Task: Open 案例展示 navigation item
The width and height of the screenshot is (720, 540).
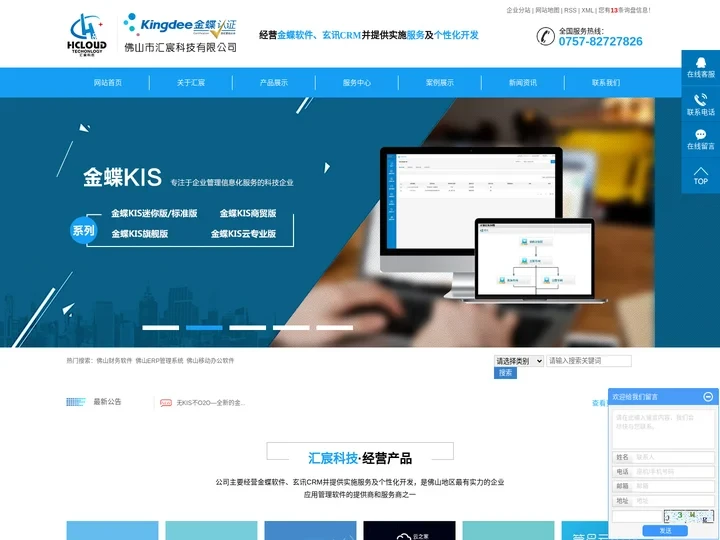Action: [439, 83]
